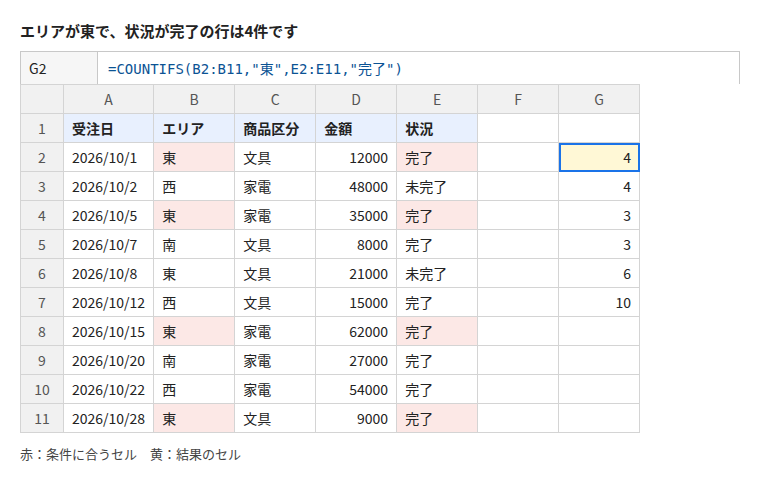Select row 3 header
Image resolution: width=760 pixels, height=477 pixels.
[42, 187]
